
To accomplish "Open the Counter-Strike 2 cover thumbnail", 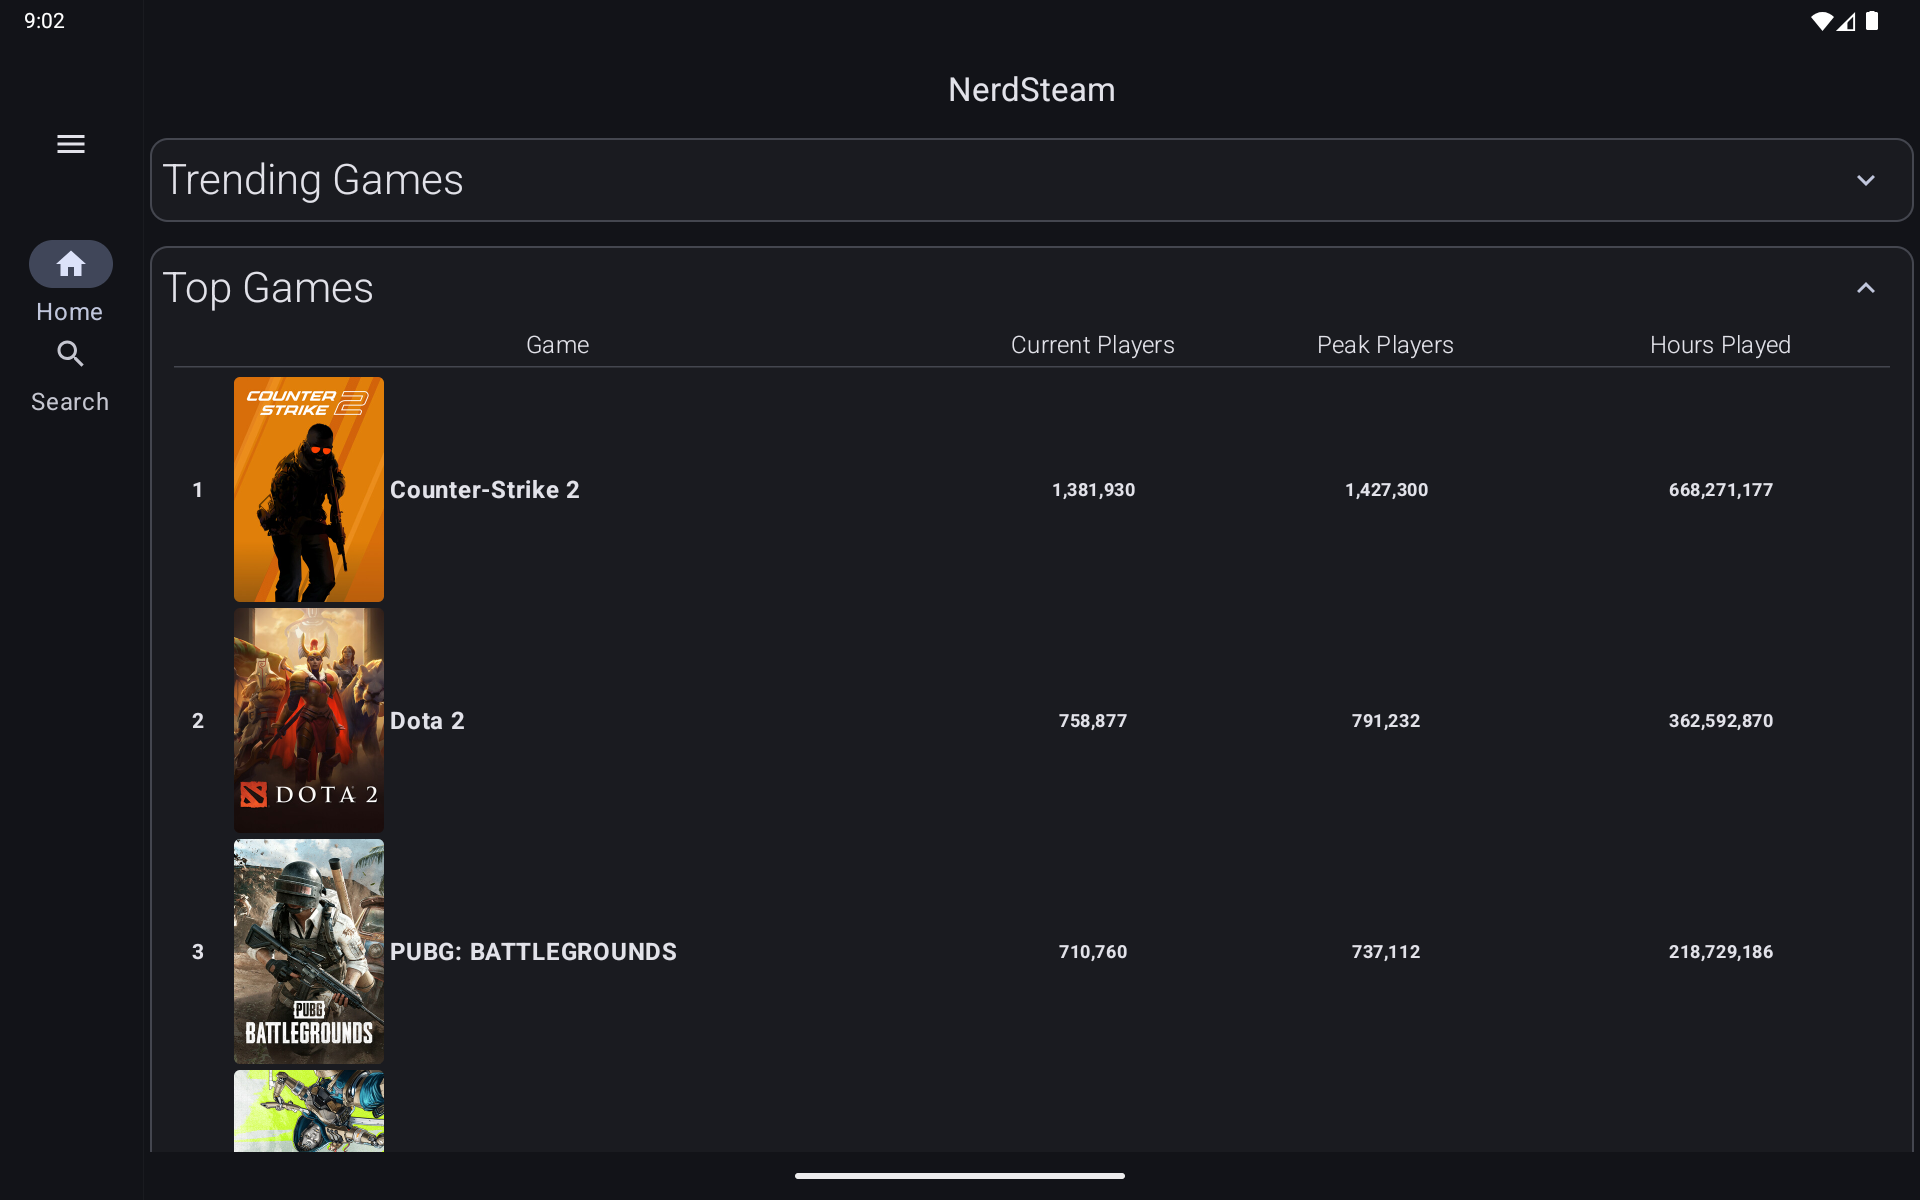I will [308, 489].
